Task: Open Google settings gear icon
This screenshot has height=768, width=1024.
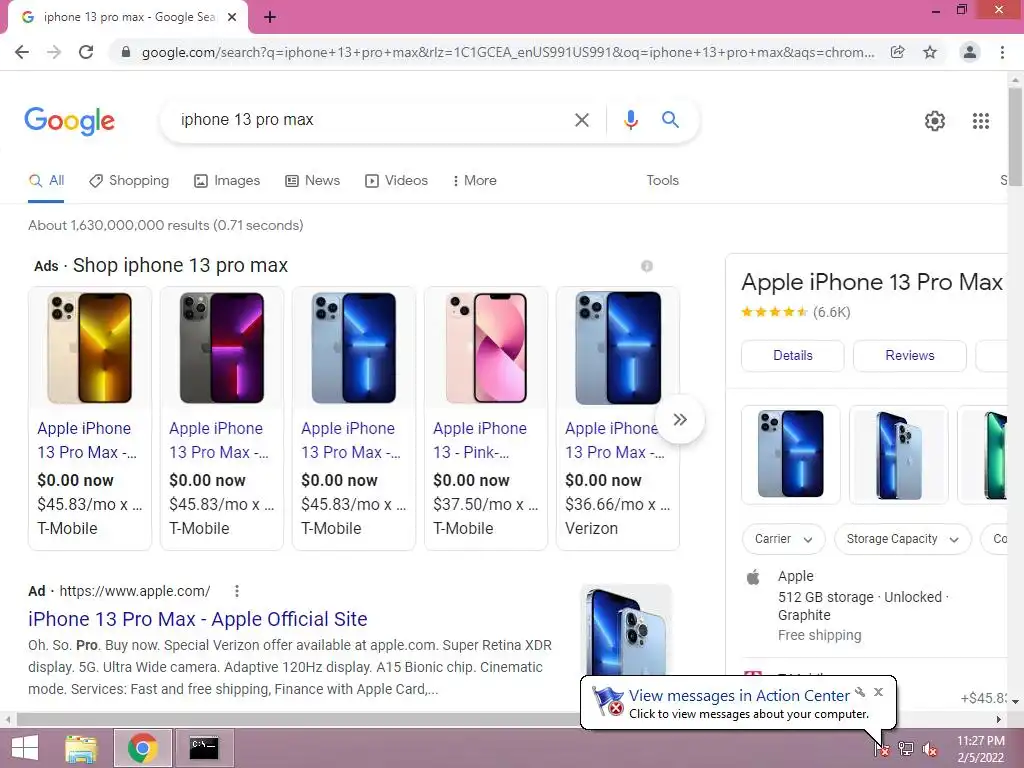Action: 935,121
